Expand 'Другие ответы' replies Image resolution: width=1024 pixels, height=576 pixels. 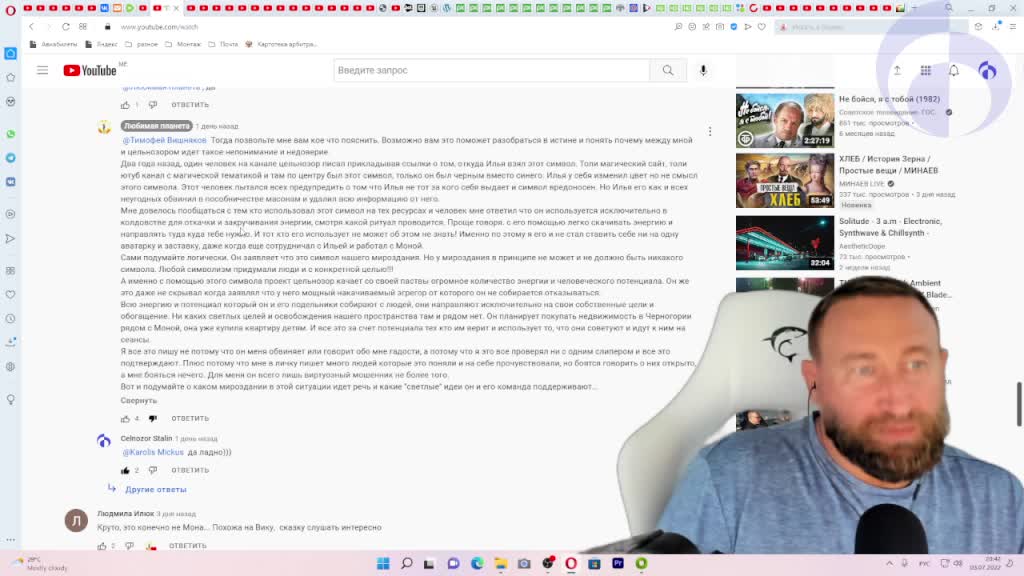click(x=155, y=489)
